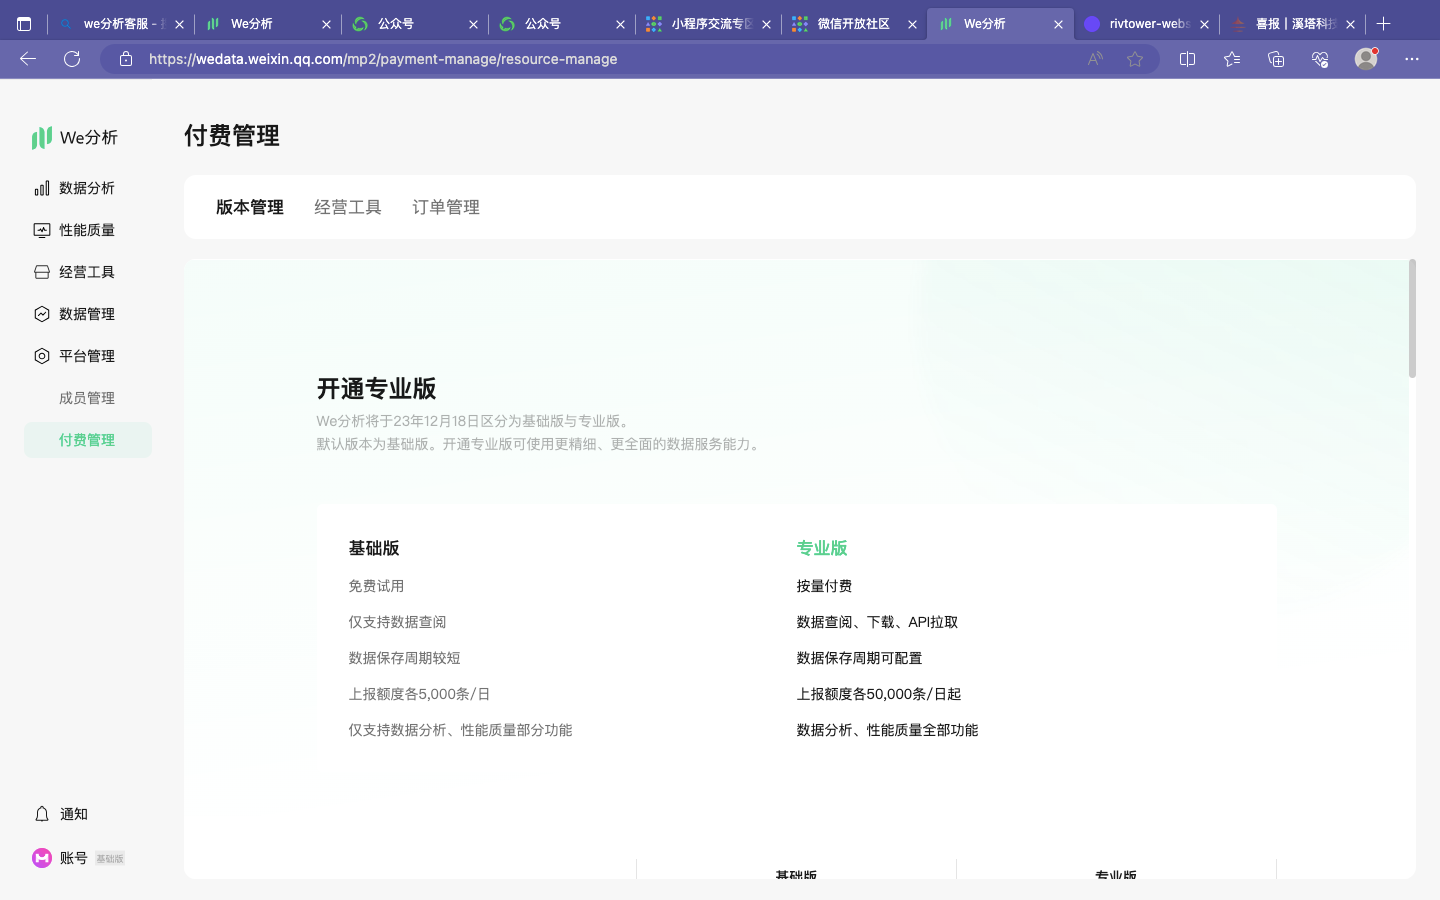
Task: Collapse 平台管理 sidebar section
Action: pyautogui.click(x=87, y=356)
